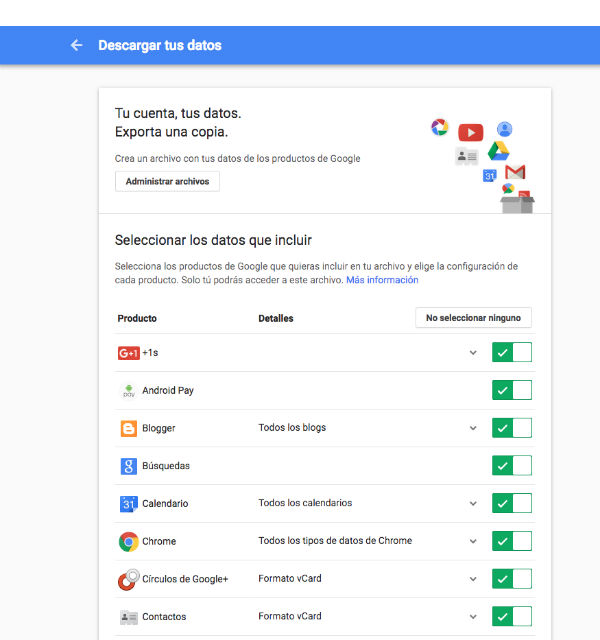This screenshot has height=640, width=600.
Task: Click the blue profile avatar icon in illustration
Action: pyautogui.click(x=504, y=129)
